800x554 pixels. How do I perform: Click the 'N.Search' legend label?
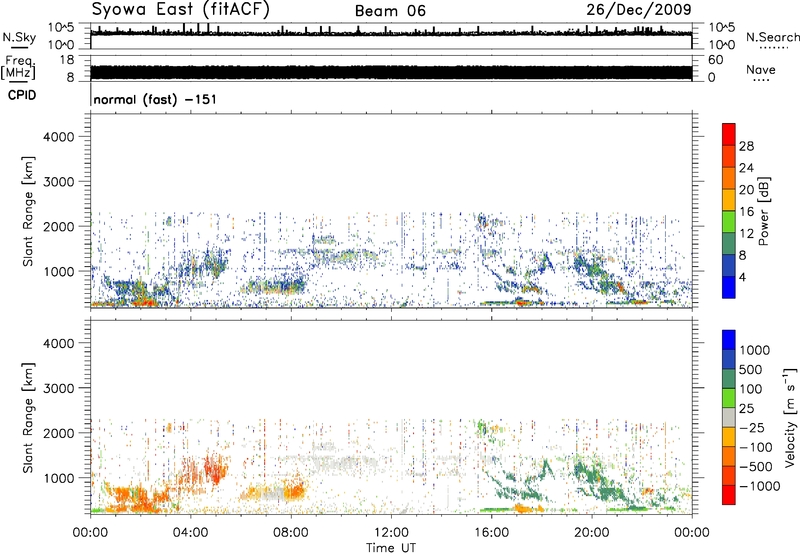772,37
